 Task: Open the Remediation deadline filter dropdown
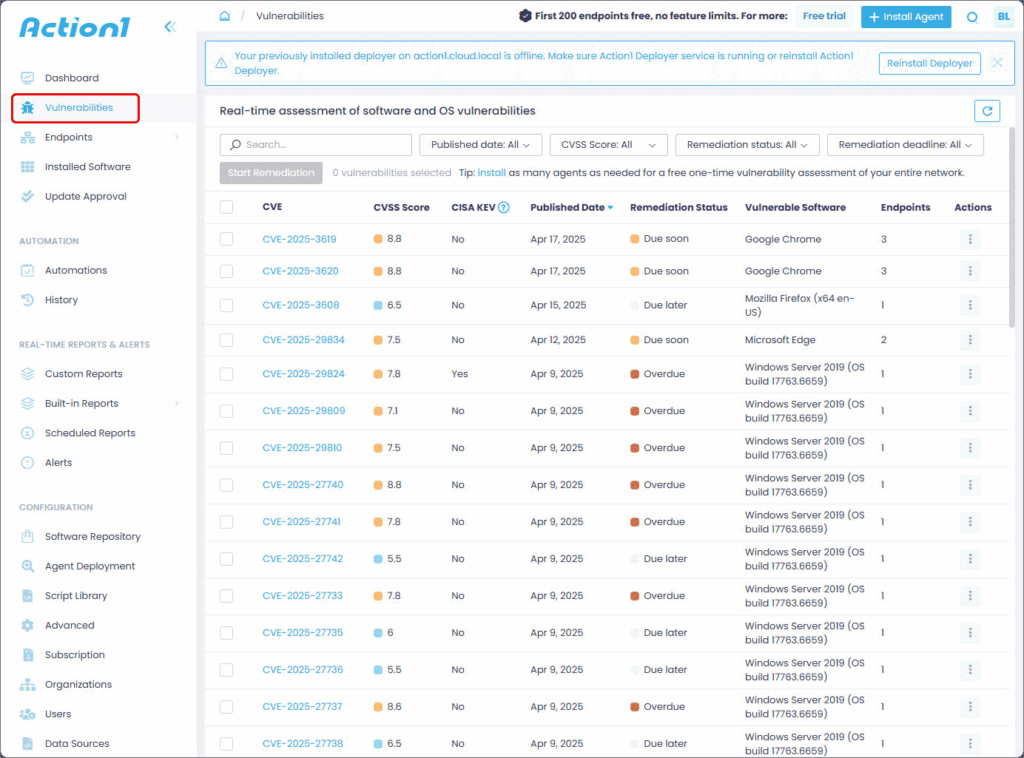(905, 144)
